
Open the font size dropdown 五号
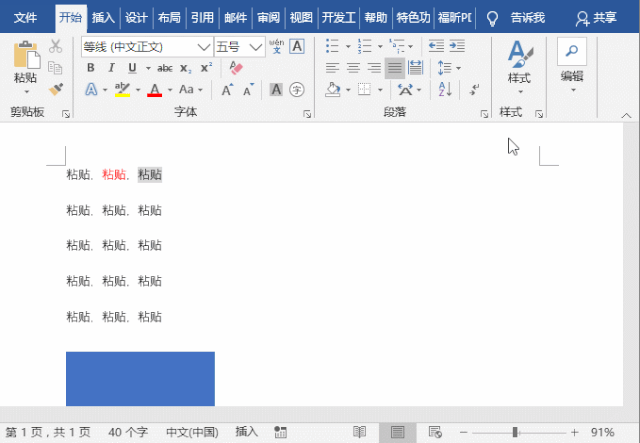tap(257, 47)
